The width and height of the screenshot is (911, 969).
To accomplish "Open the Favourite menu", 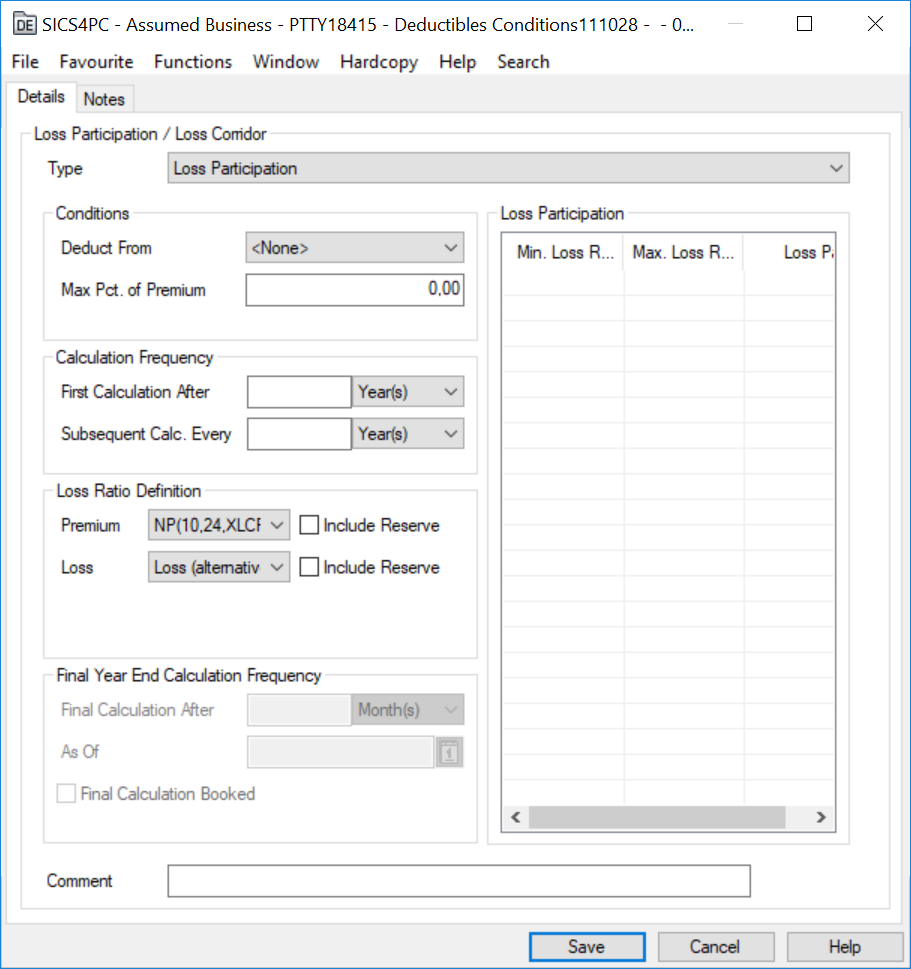I will tap(96, 62).
